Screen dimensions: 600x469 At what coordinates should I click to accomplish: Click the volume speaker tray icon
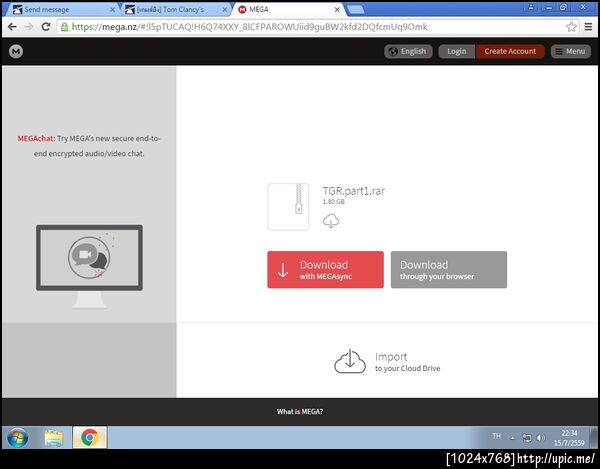tap(541, 438)
